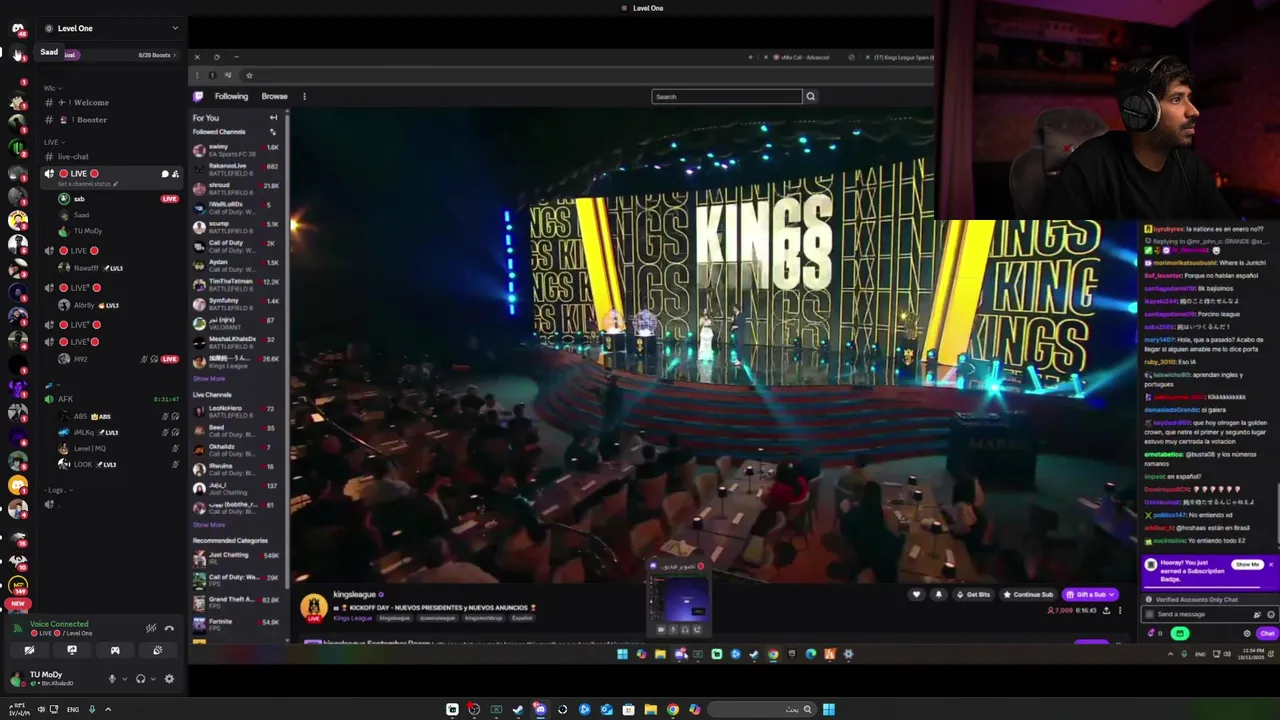View the 8/28 Boosts progress
Image resolution: width=1280 pixels, height=720 pixels.
[x=157, y=55]
